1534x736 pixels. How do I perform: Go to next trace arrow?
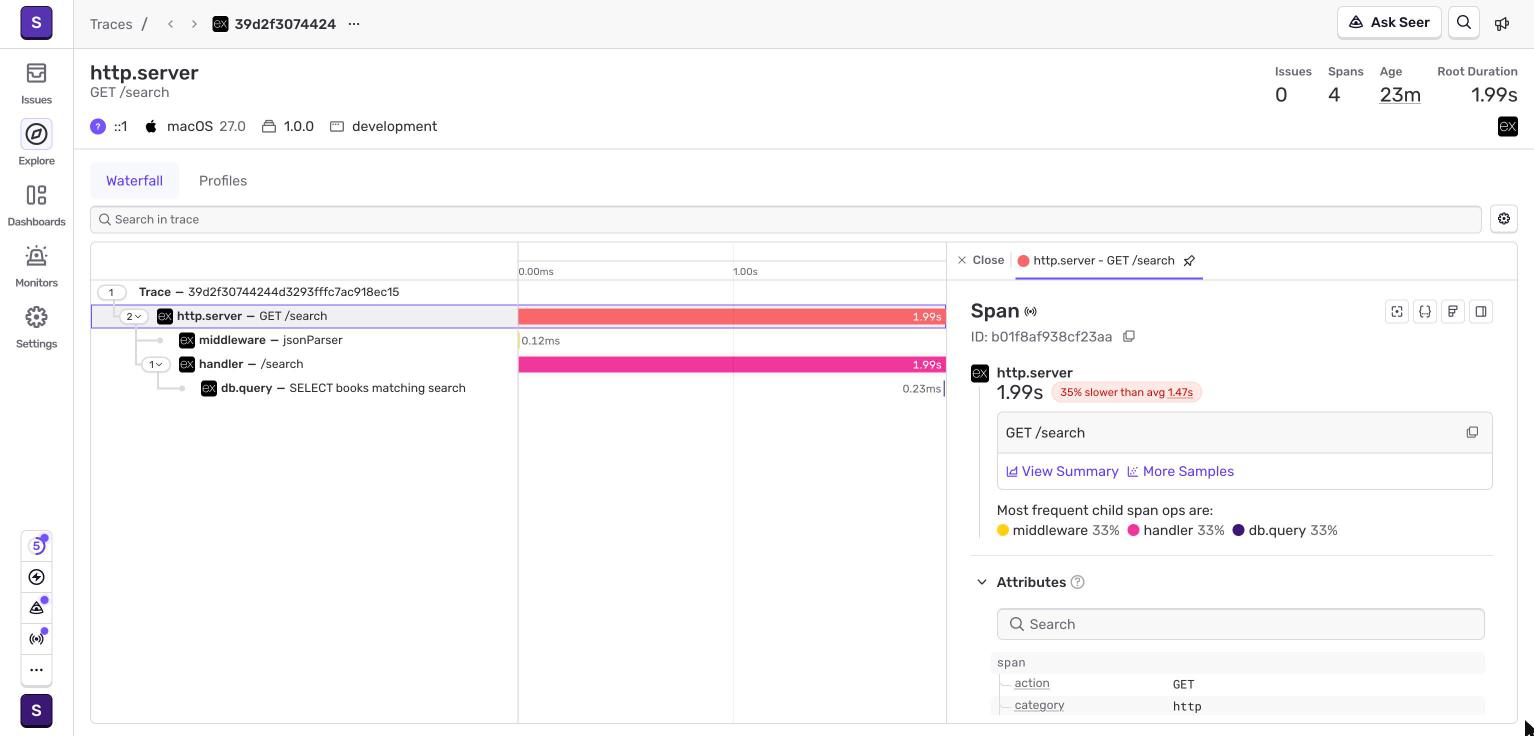point(194,24)
